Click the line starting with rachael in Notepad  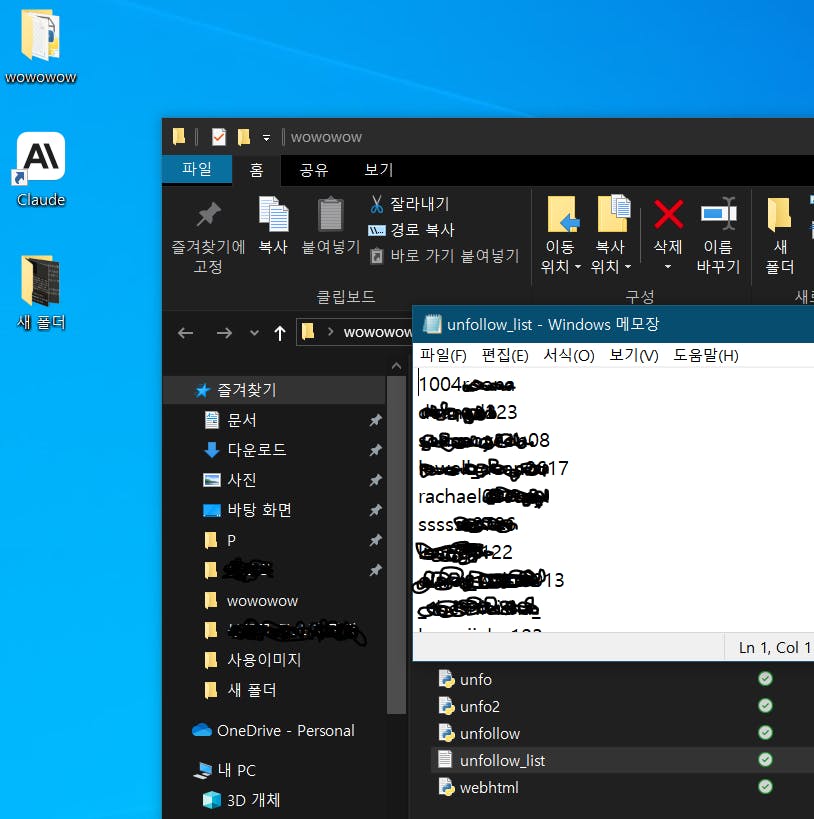click(x=484, y=496)
